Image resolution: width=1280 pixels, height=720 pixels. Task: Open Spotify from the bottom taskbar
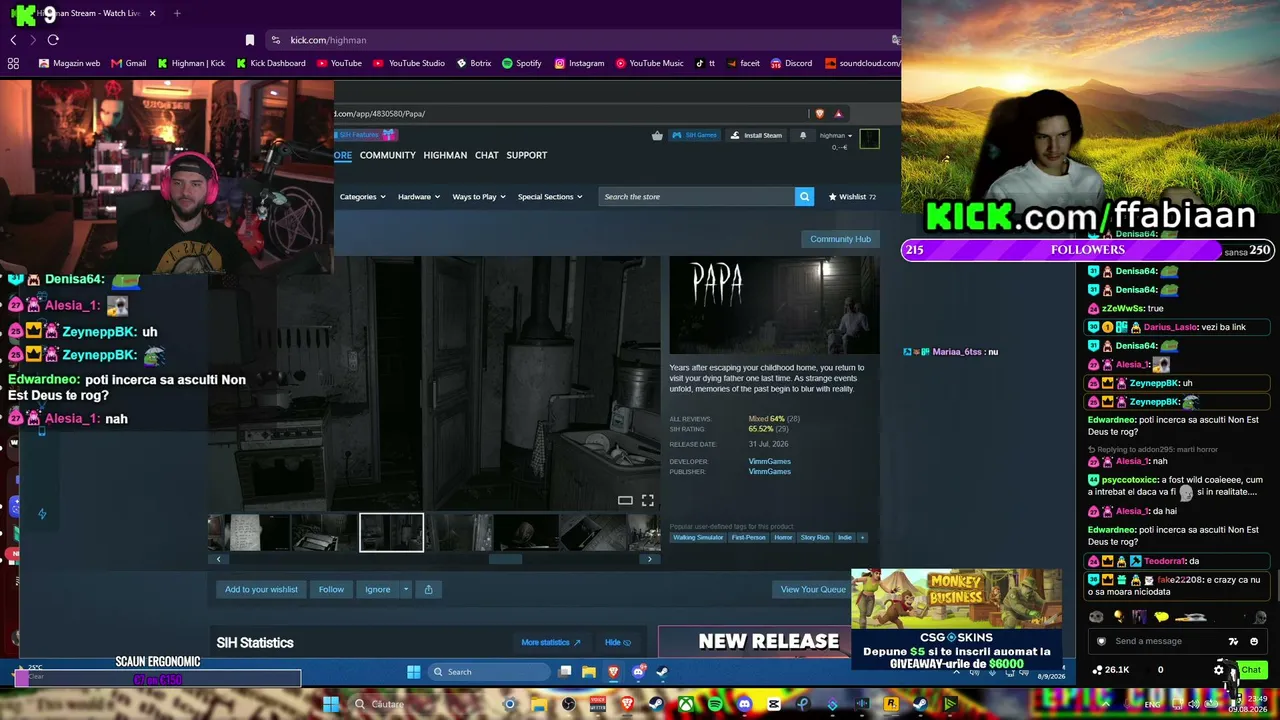(715, 704)
